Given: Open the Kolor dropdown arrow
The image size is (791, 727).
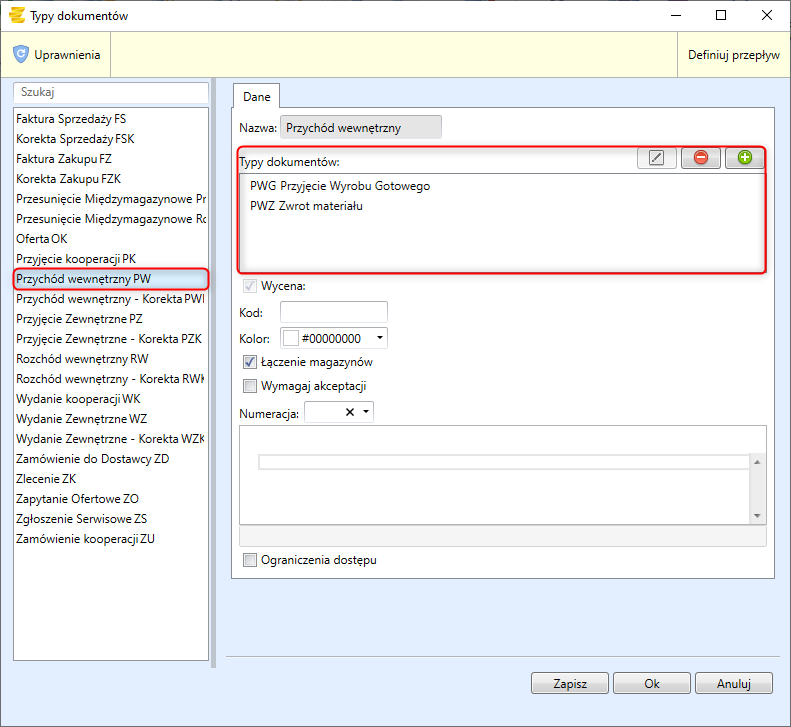Looking at the screenshot, I should pos(379,339).
